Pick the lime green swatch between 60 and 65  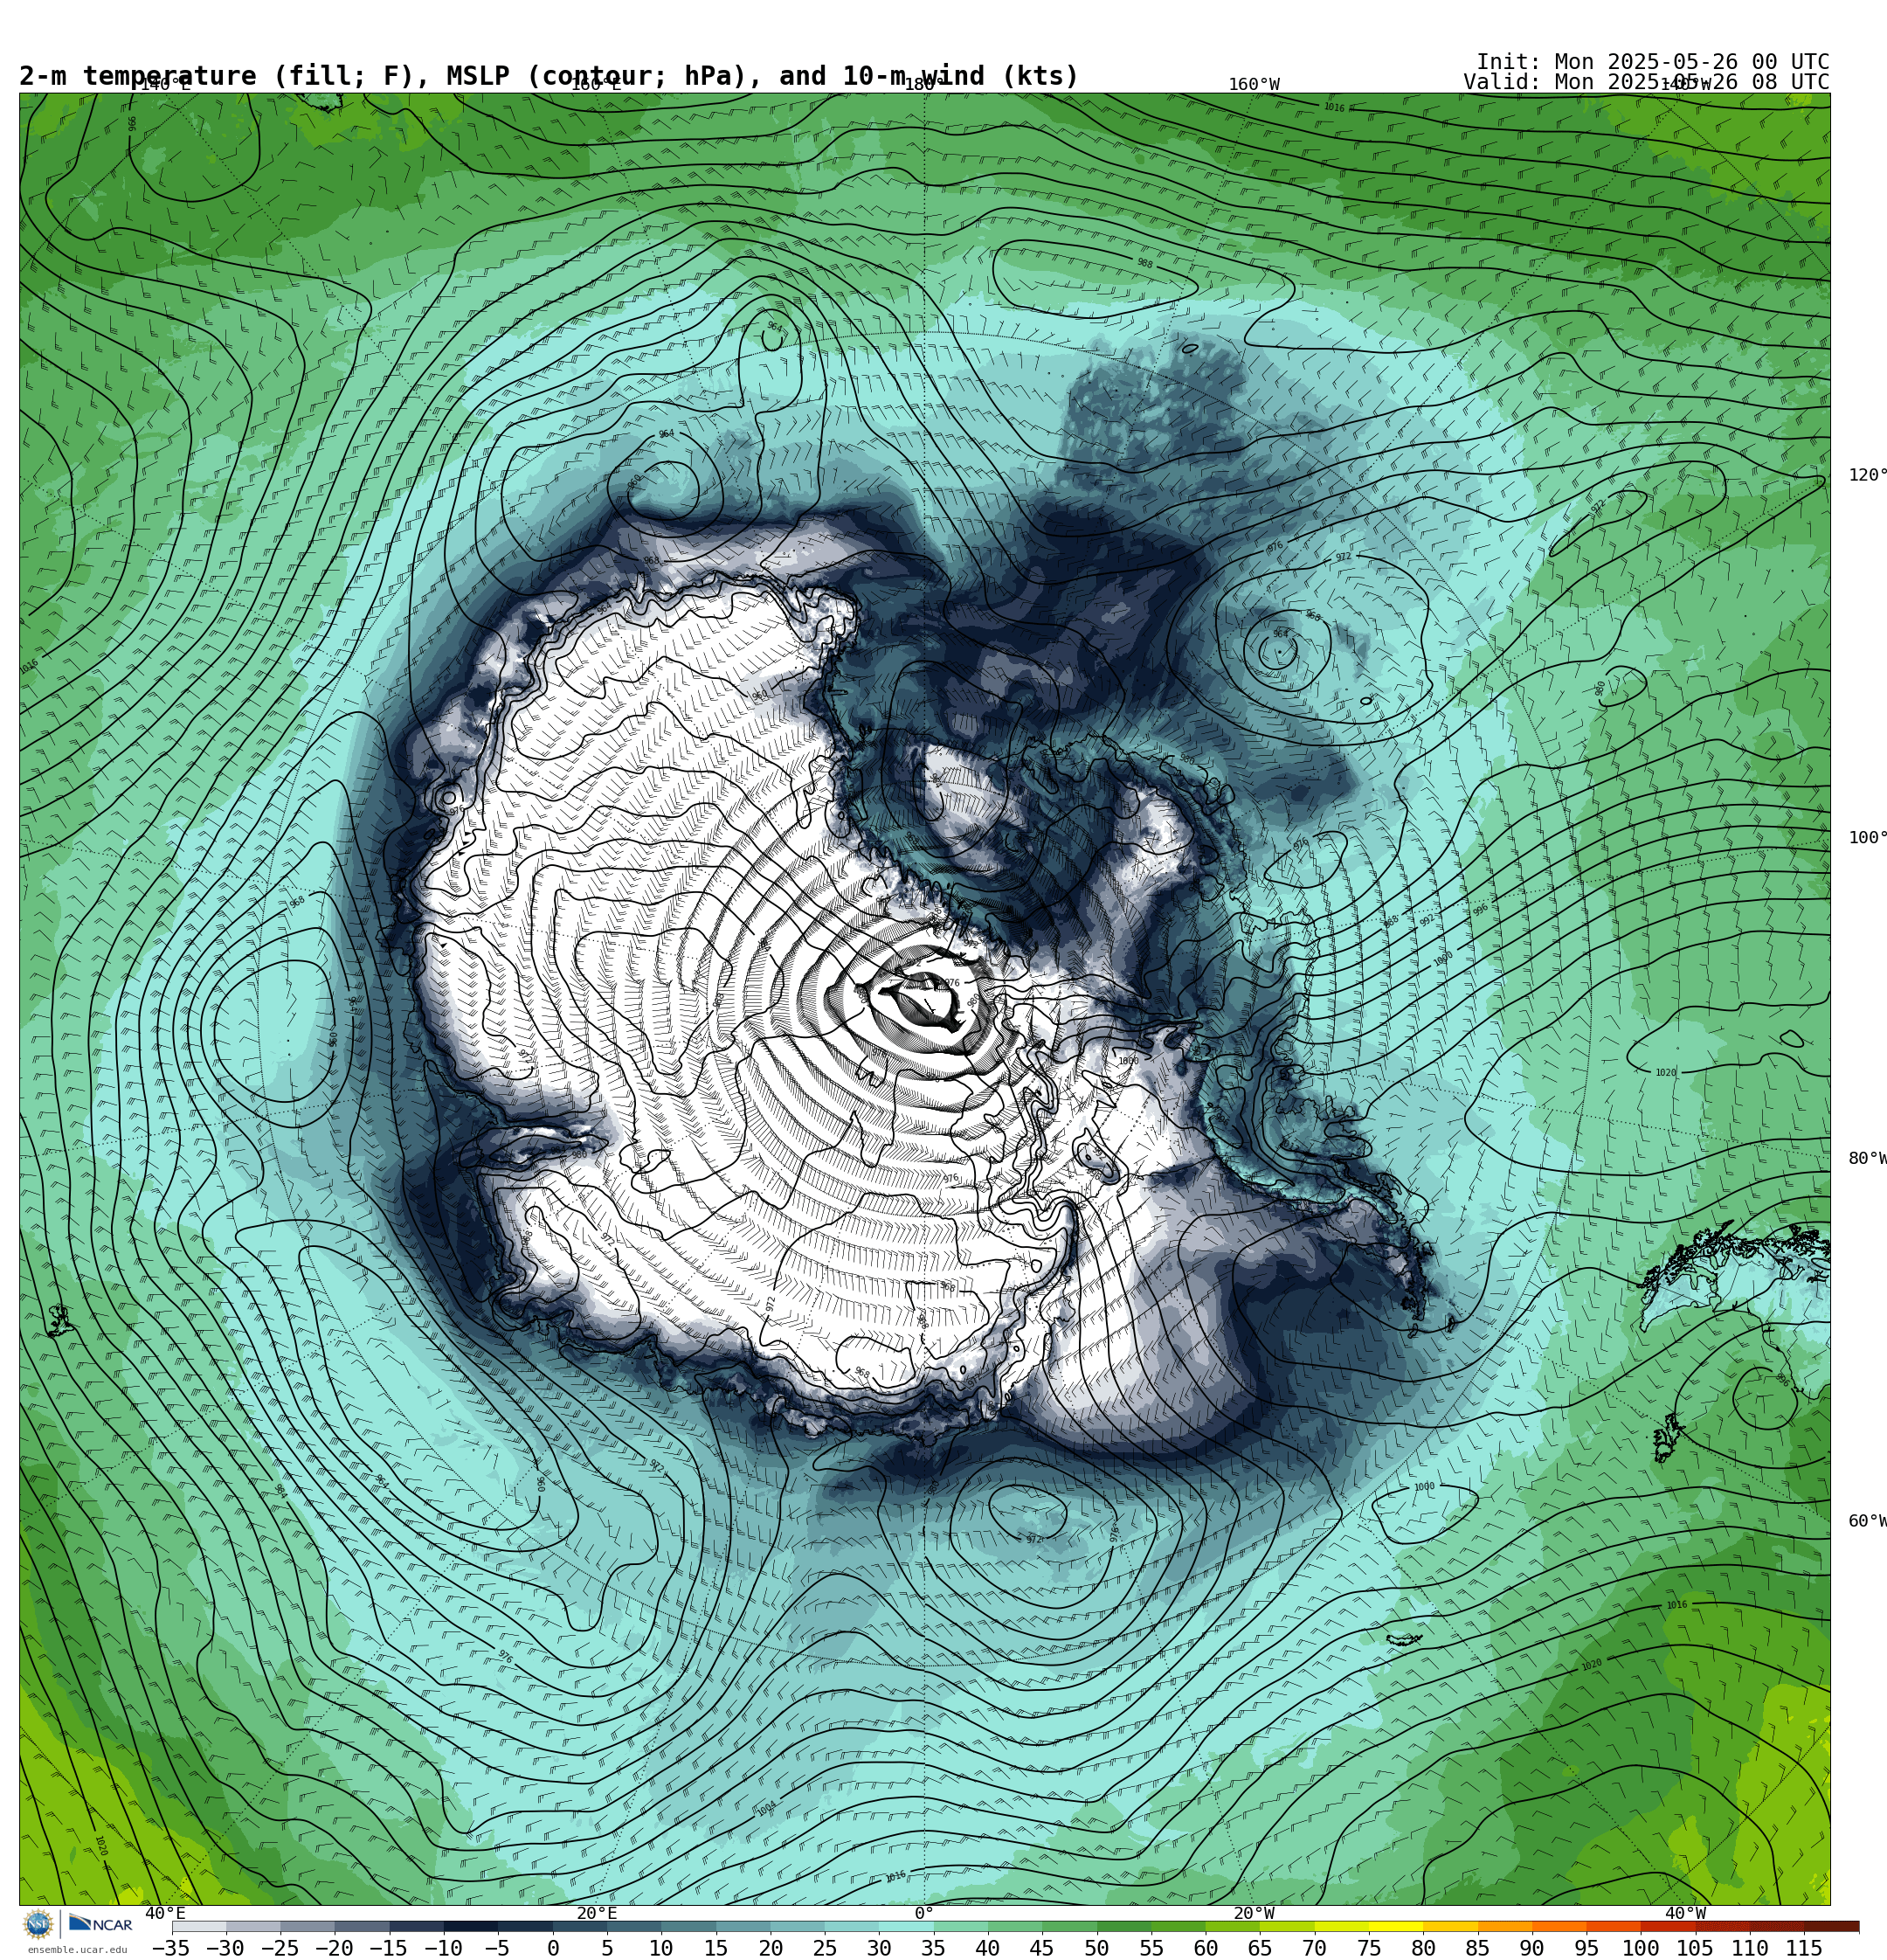coord(1233,1927)
